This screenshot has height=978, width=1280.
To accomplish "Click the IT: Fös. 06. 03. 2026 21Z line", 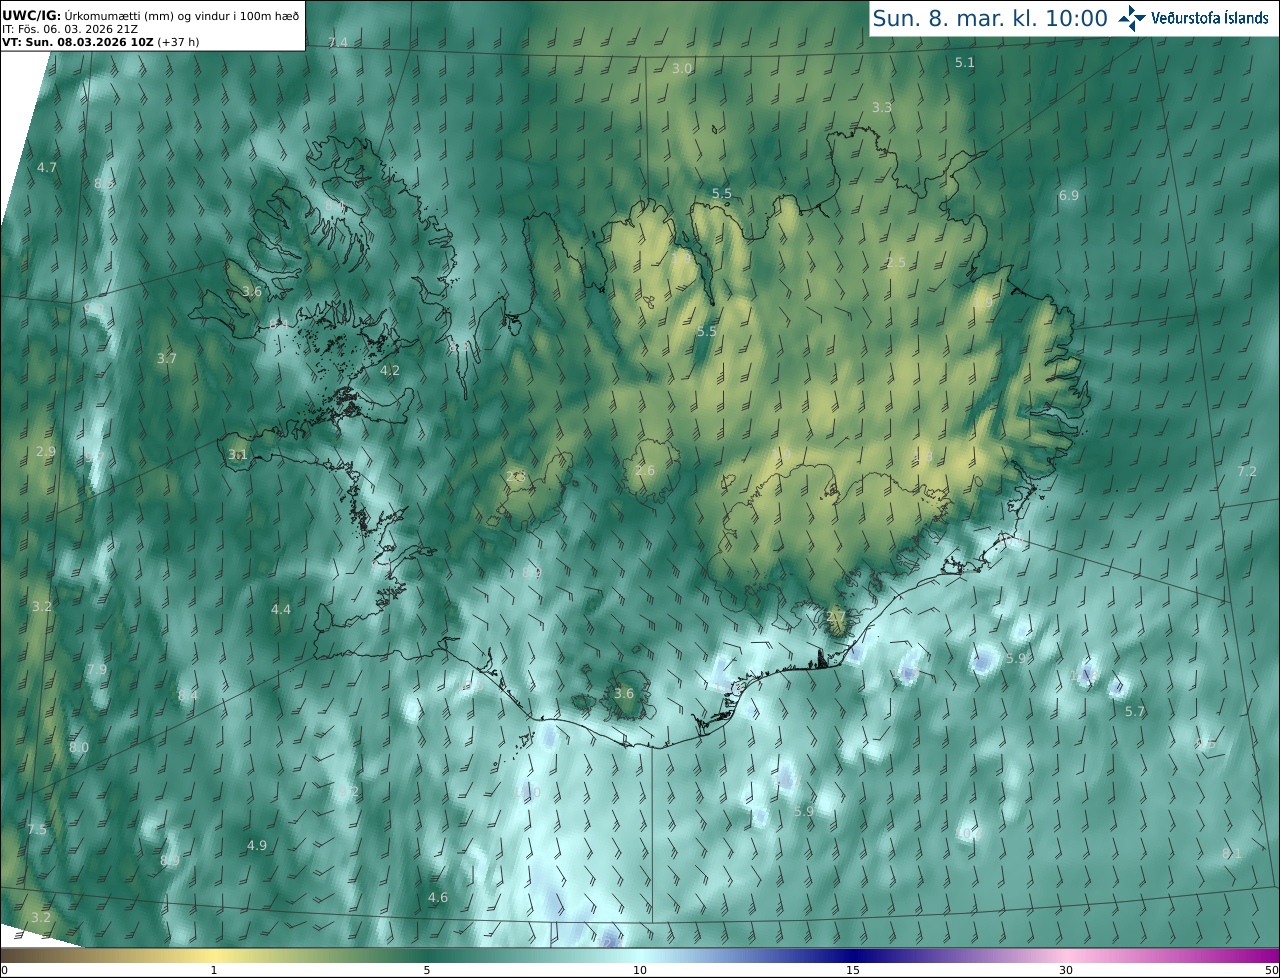I will [x=70, y=29].
